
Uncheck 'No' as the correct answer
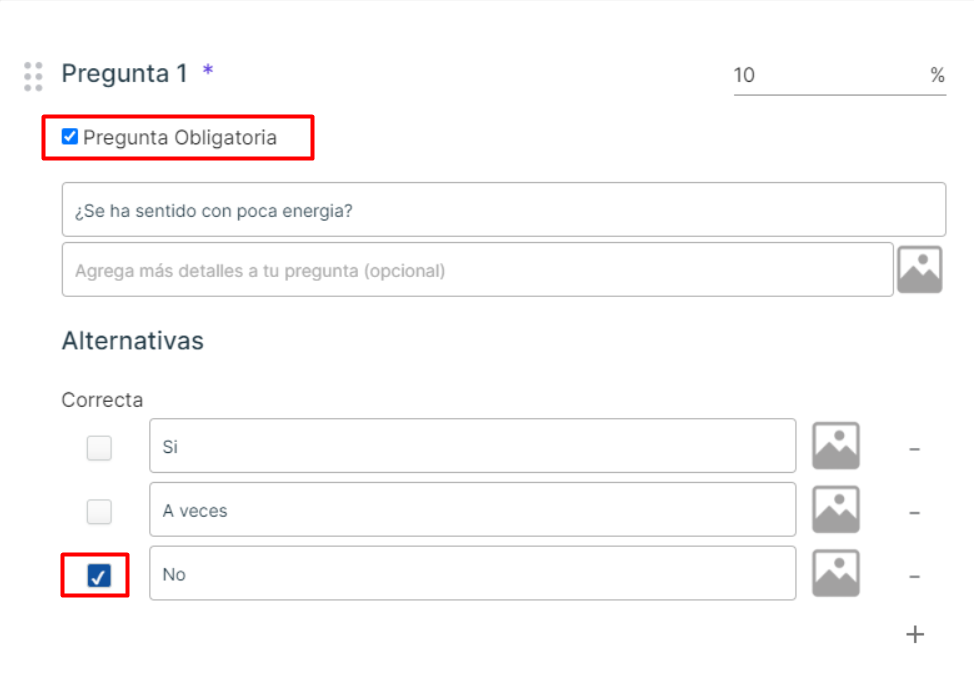pos(99,576)
